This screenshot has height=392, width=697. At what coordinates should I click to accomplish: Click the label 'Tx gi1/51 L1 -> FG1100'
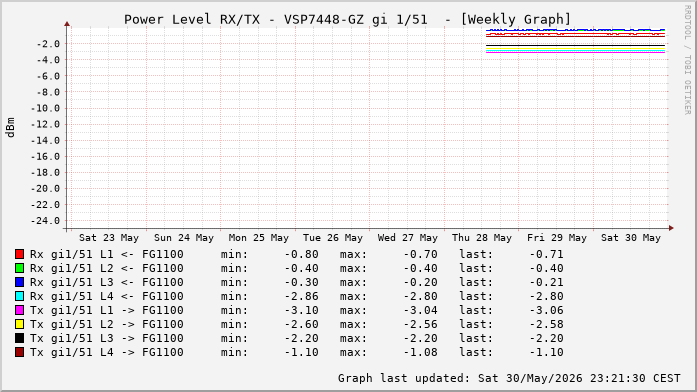click(107, 310)
